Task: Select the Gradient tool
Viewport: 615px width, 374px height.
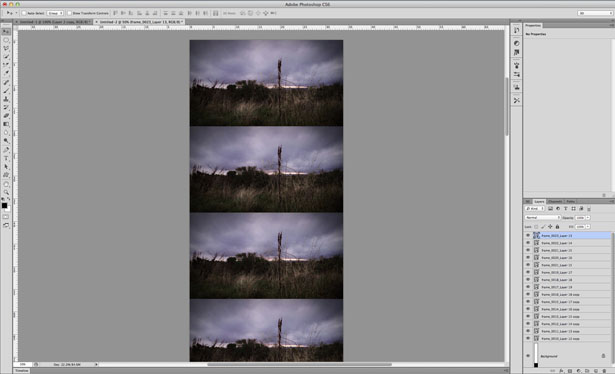Action: [x=6, y=124]
